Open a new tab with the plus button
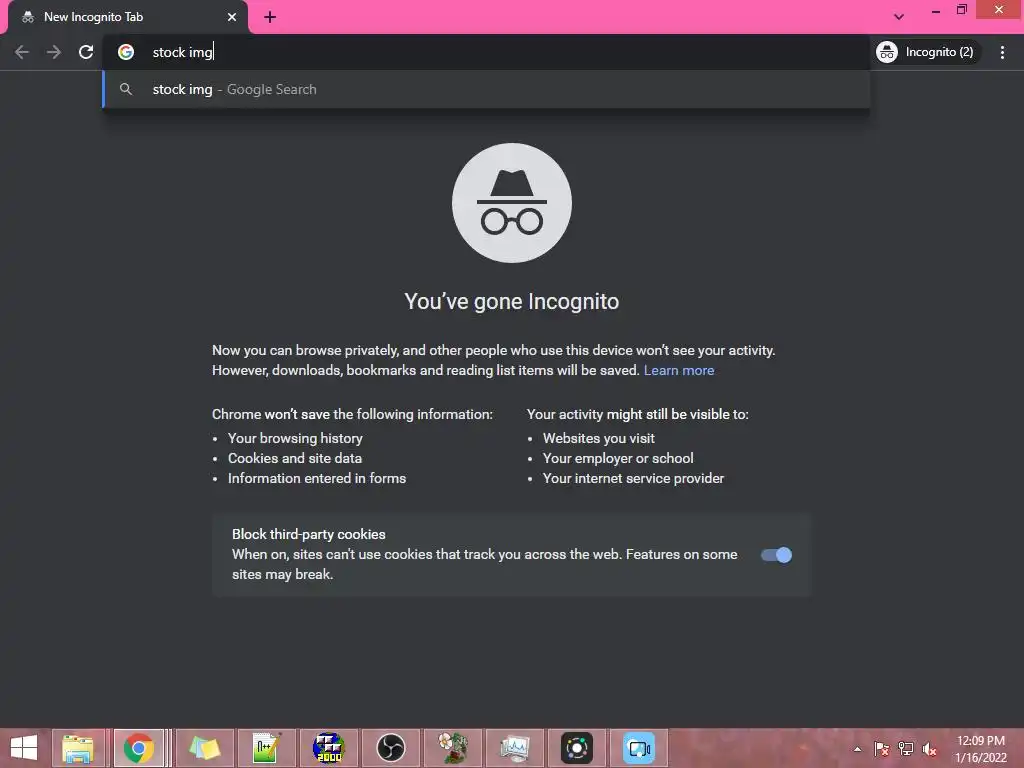This screenshot has width=1024, height=768. pyautogui.click(x=270, y=18)
